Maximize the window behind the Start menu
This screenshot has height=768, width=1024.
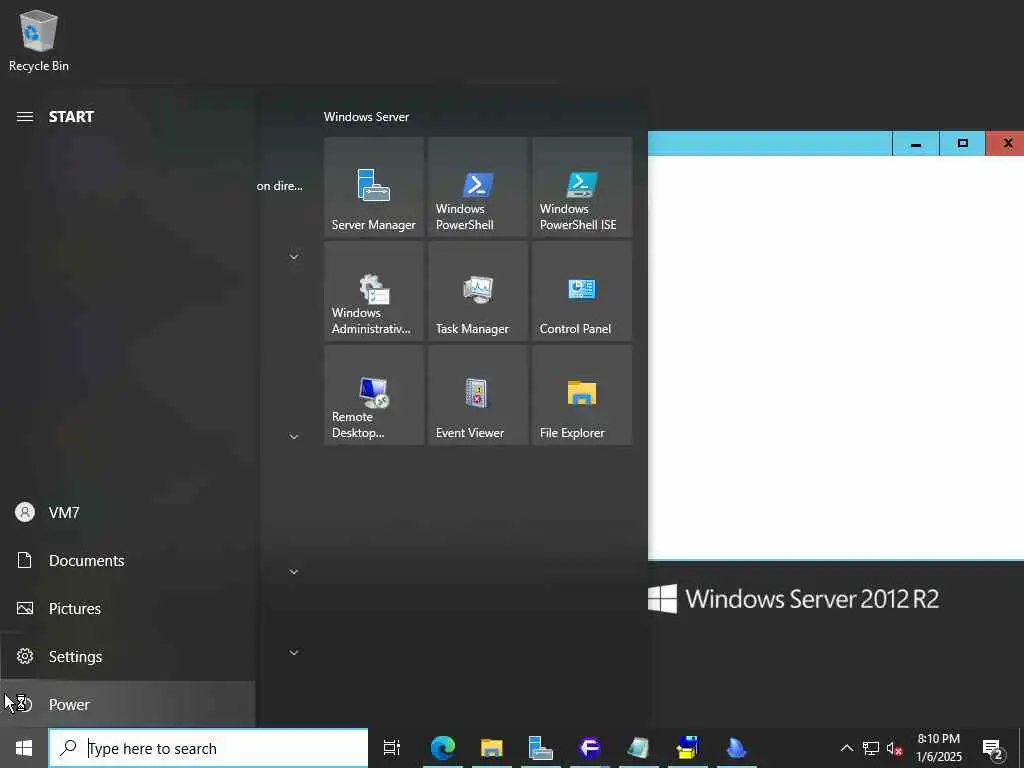tap(962, 144)
